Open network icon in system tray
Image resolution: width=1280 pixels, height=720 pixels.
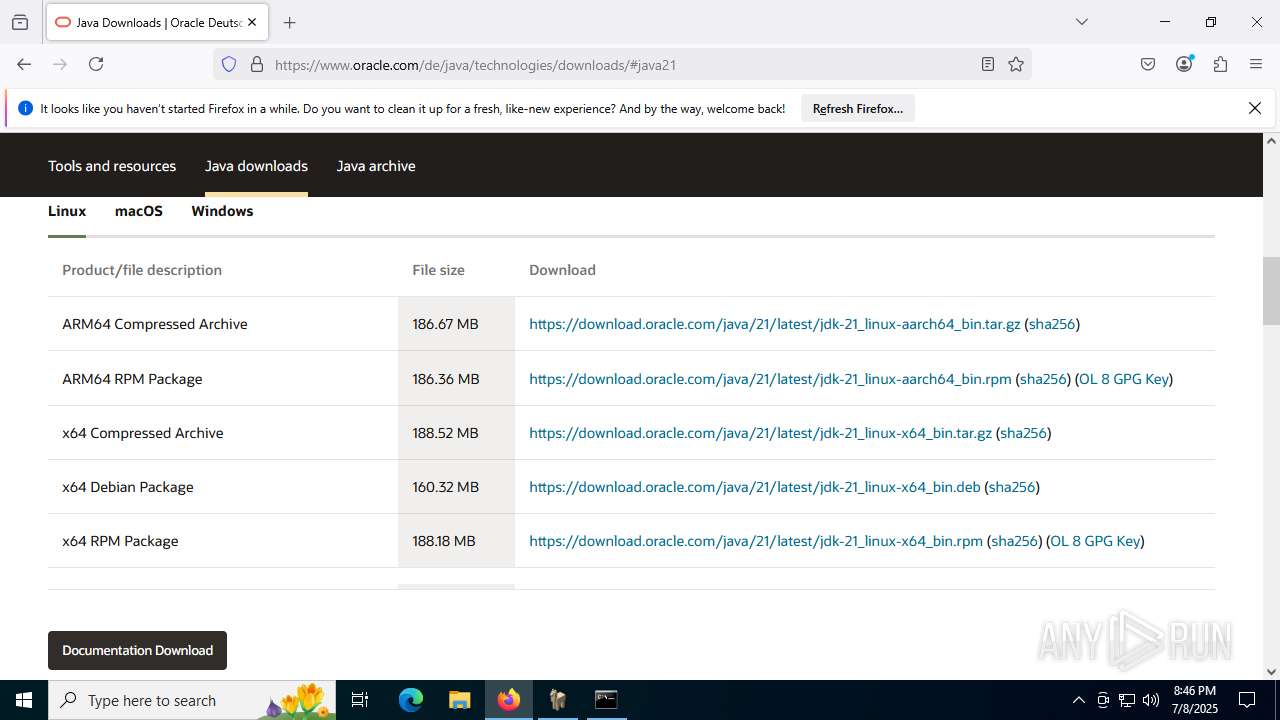coord(1127,700)
